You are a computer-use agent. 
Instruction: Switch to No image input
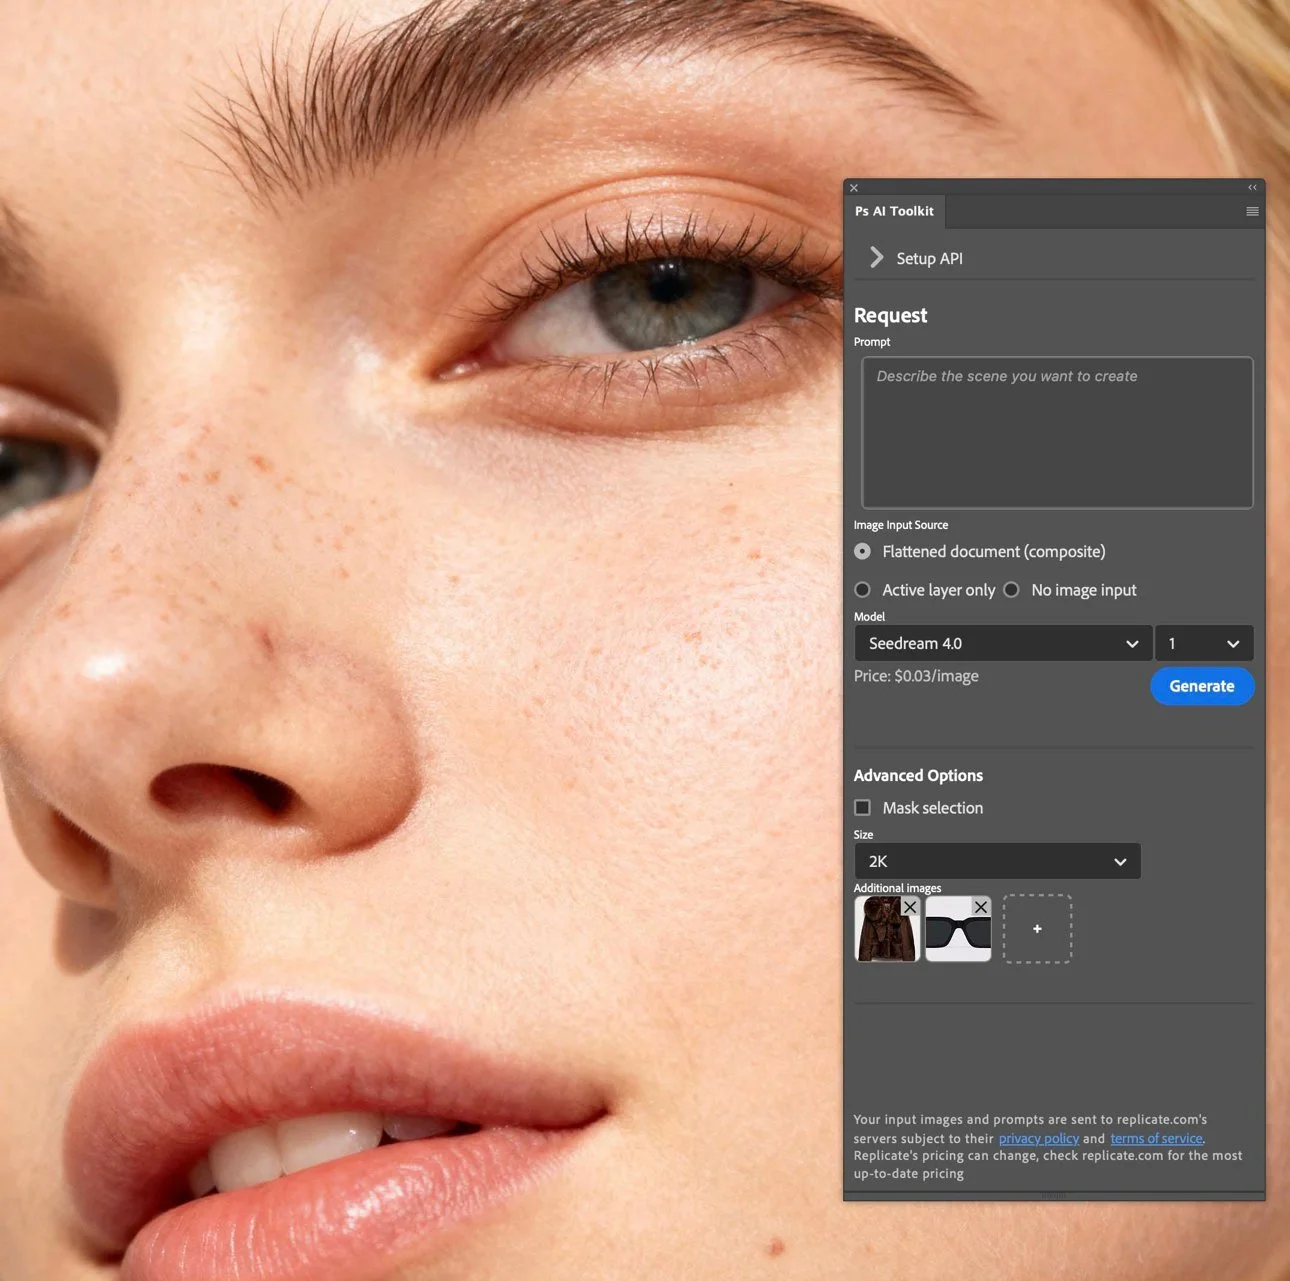pos(1011,590)
